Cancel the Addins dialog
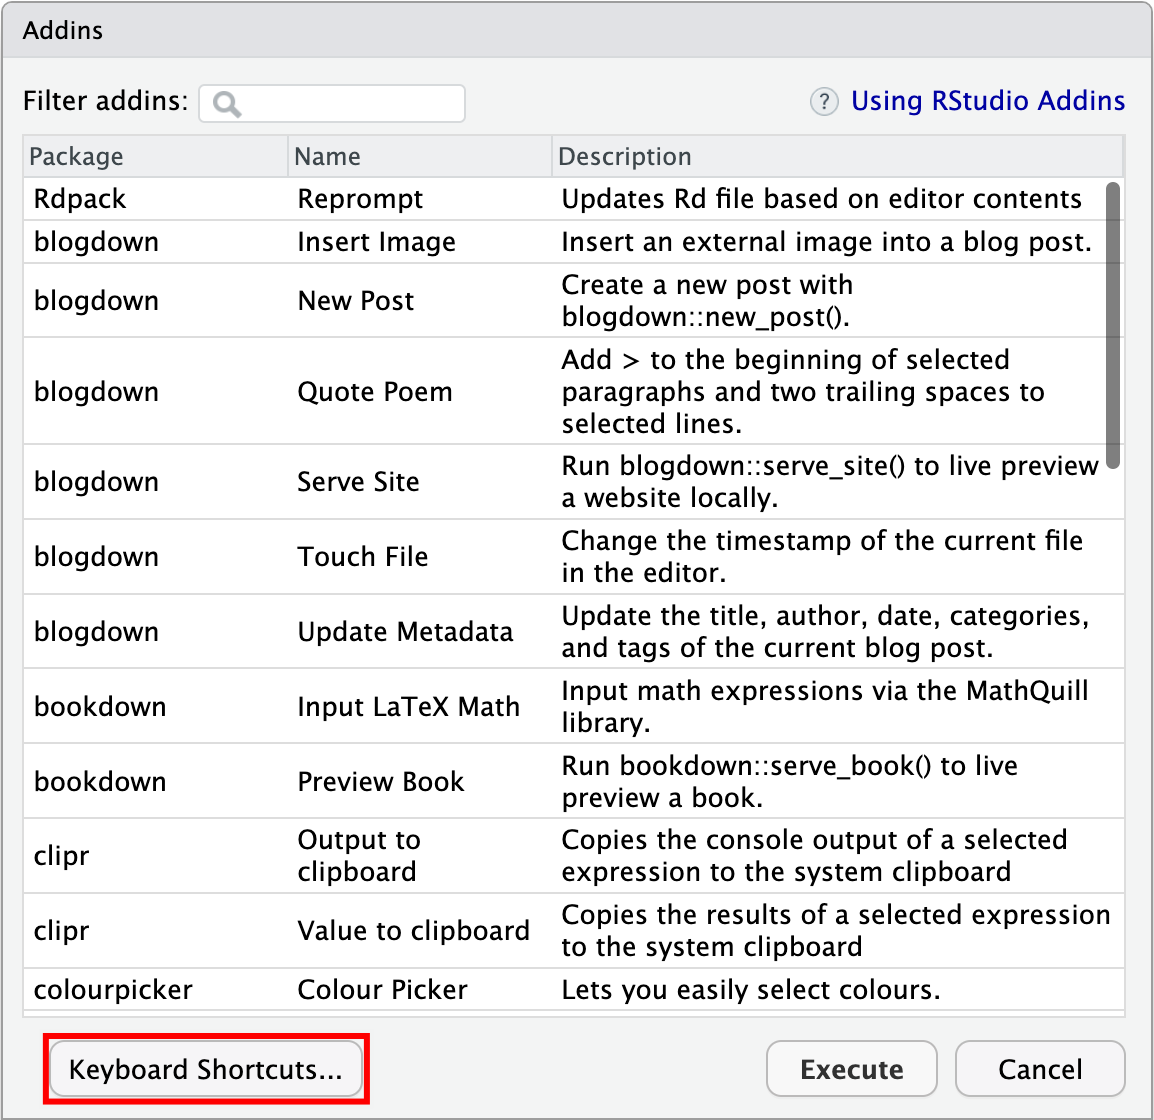1154x1120 pixels. click(x=1040, y=1069)
